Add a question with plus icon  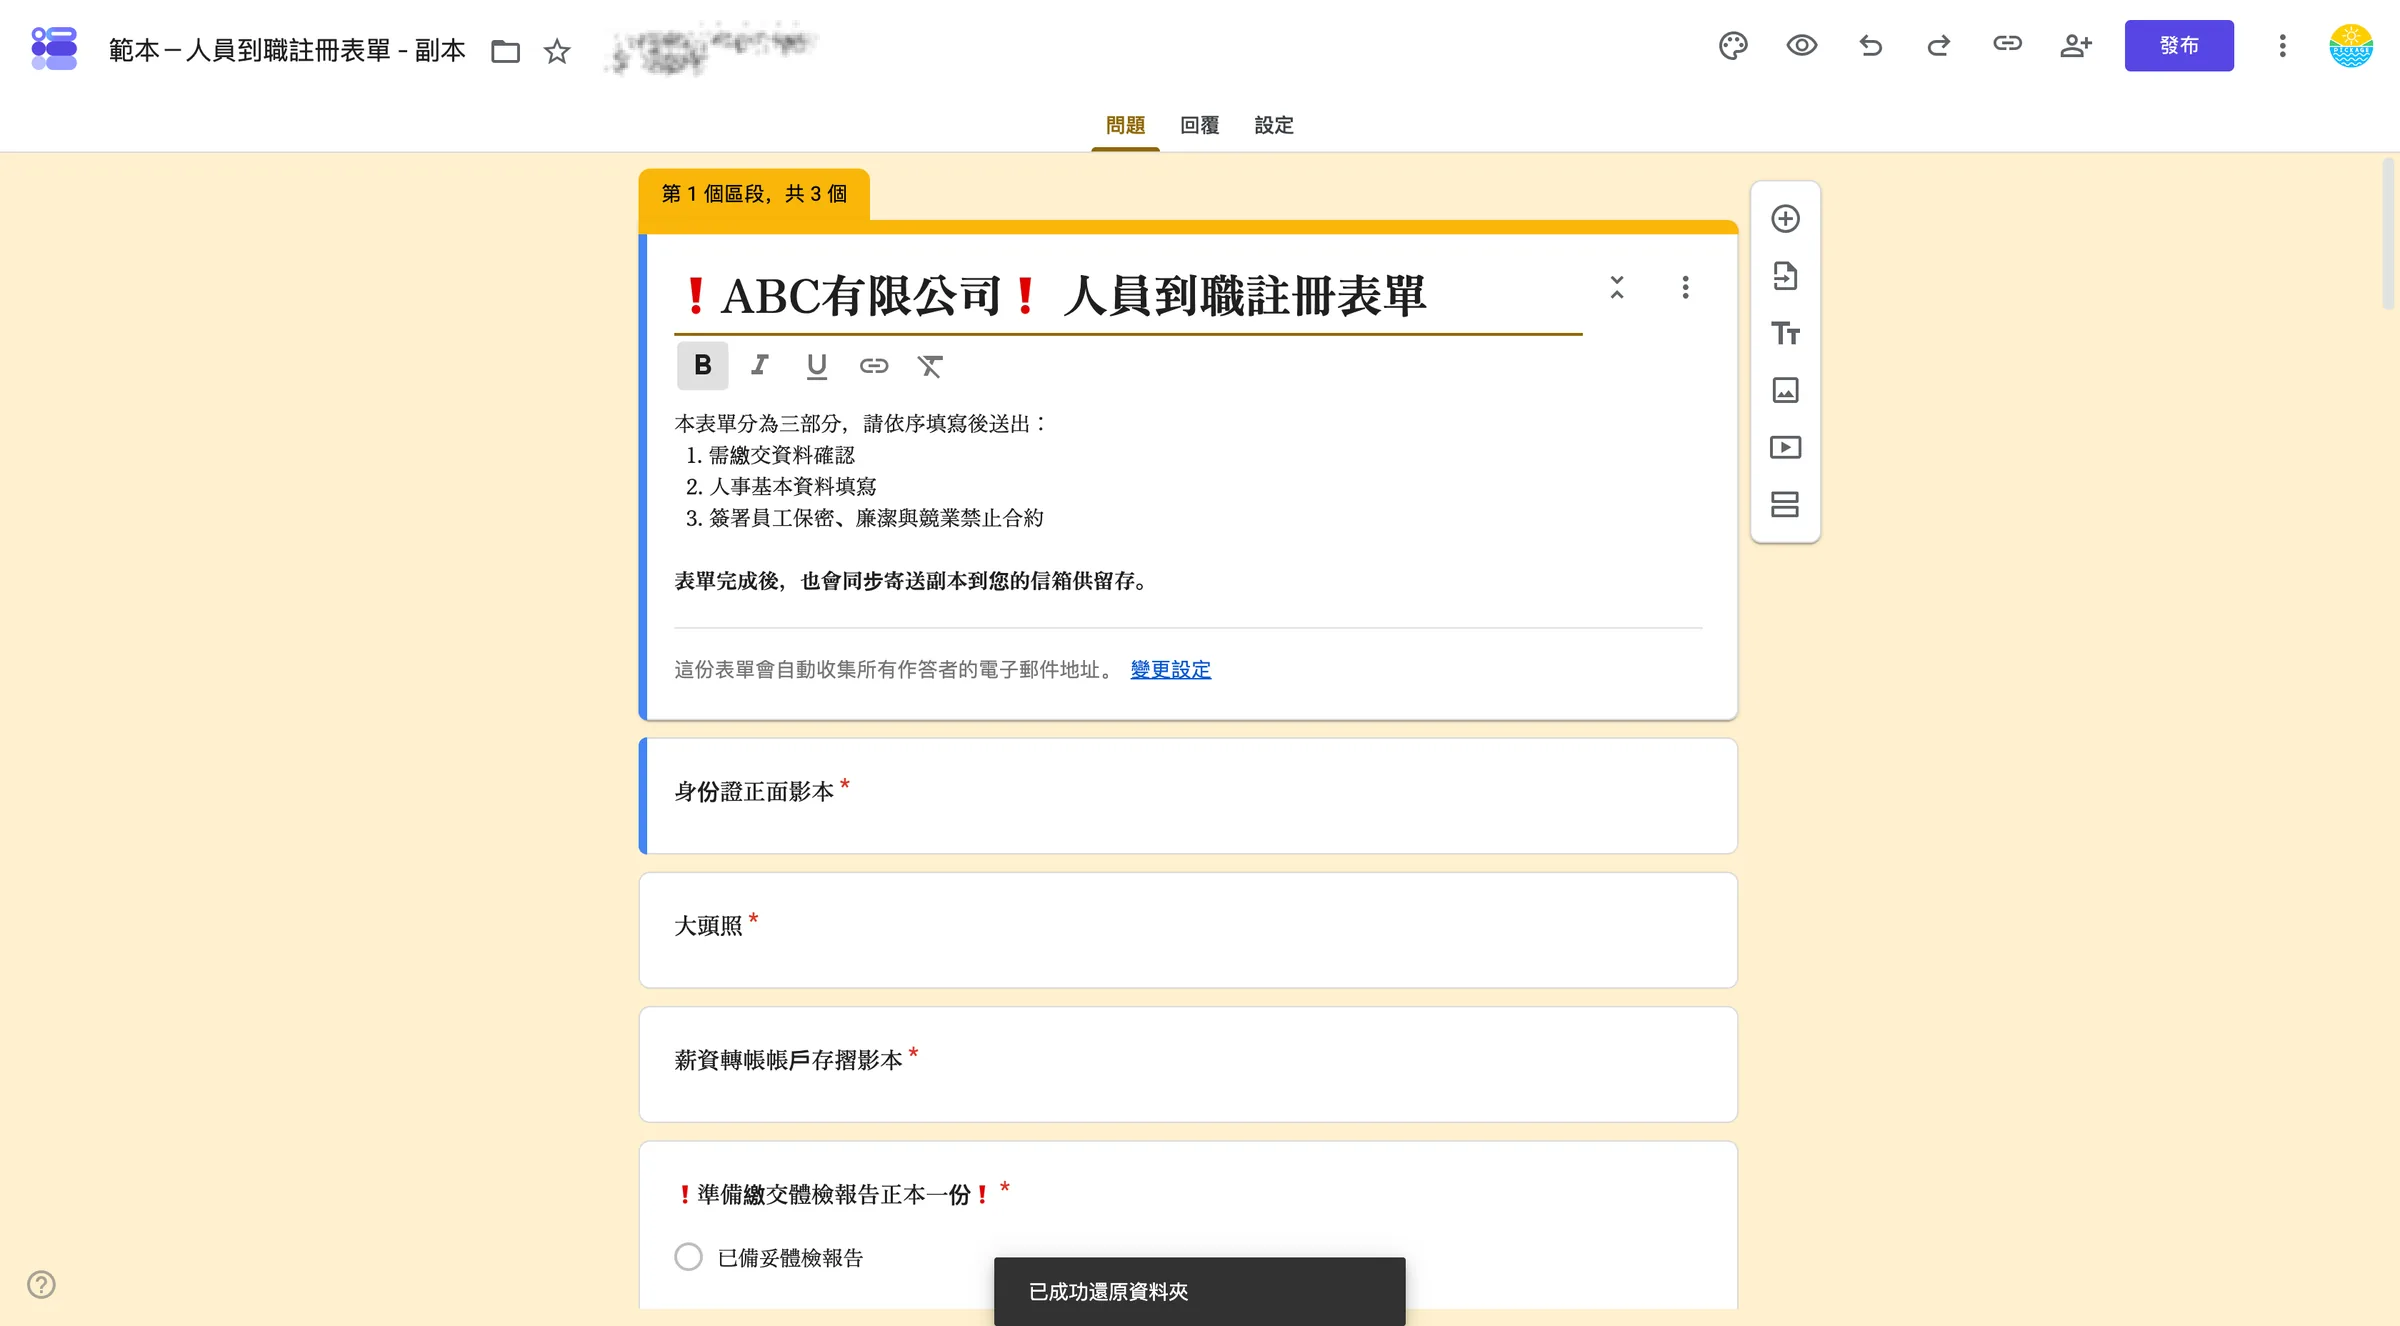click(x=1785, y=219)
